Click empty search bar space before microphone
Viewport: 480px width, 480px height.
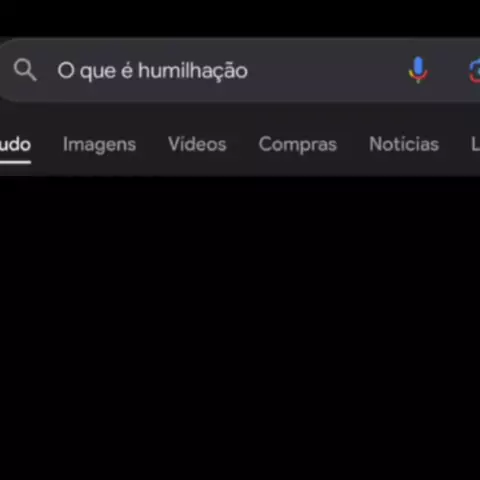(x=327, y=71)
